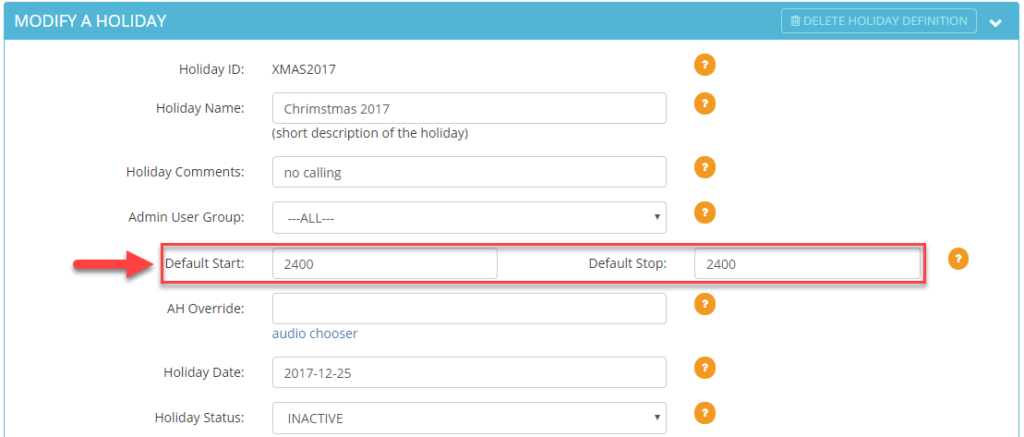Click Delete Holiday Definition button
Image resolution: width=1024 pixels, height=437 pixels.
(x=879, y=21)
